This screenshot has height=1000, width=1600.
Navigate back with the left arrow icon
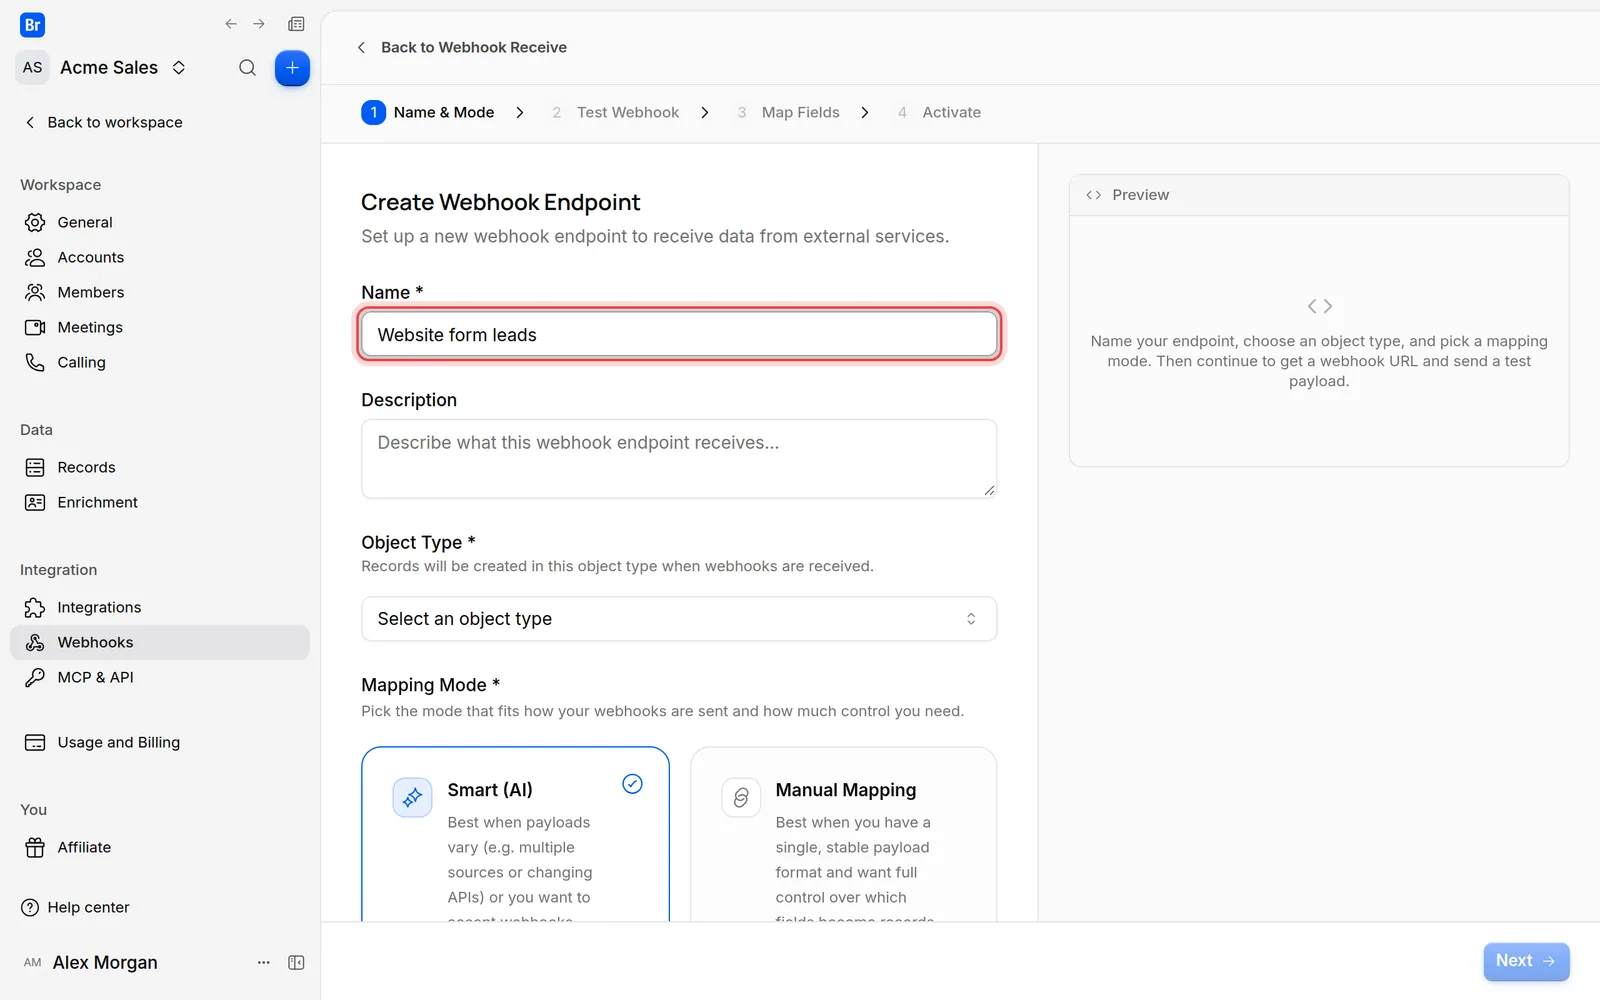pos(231,24)
